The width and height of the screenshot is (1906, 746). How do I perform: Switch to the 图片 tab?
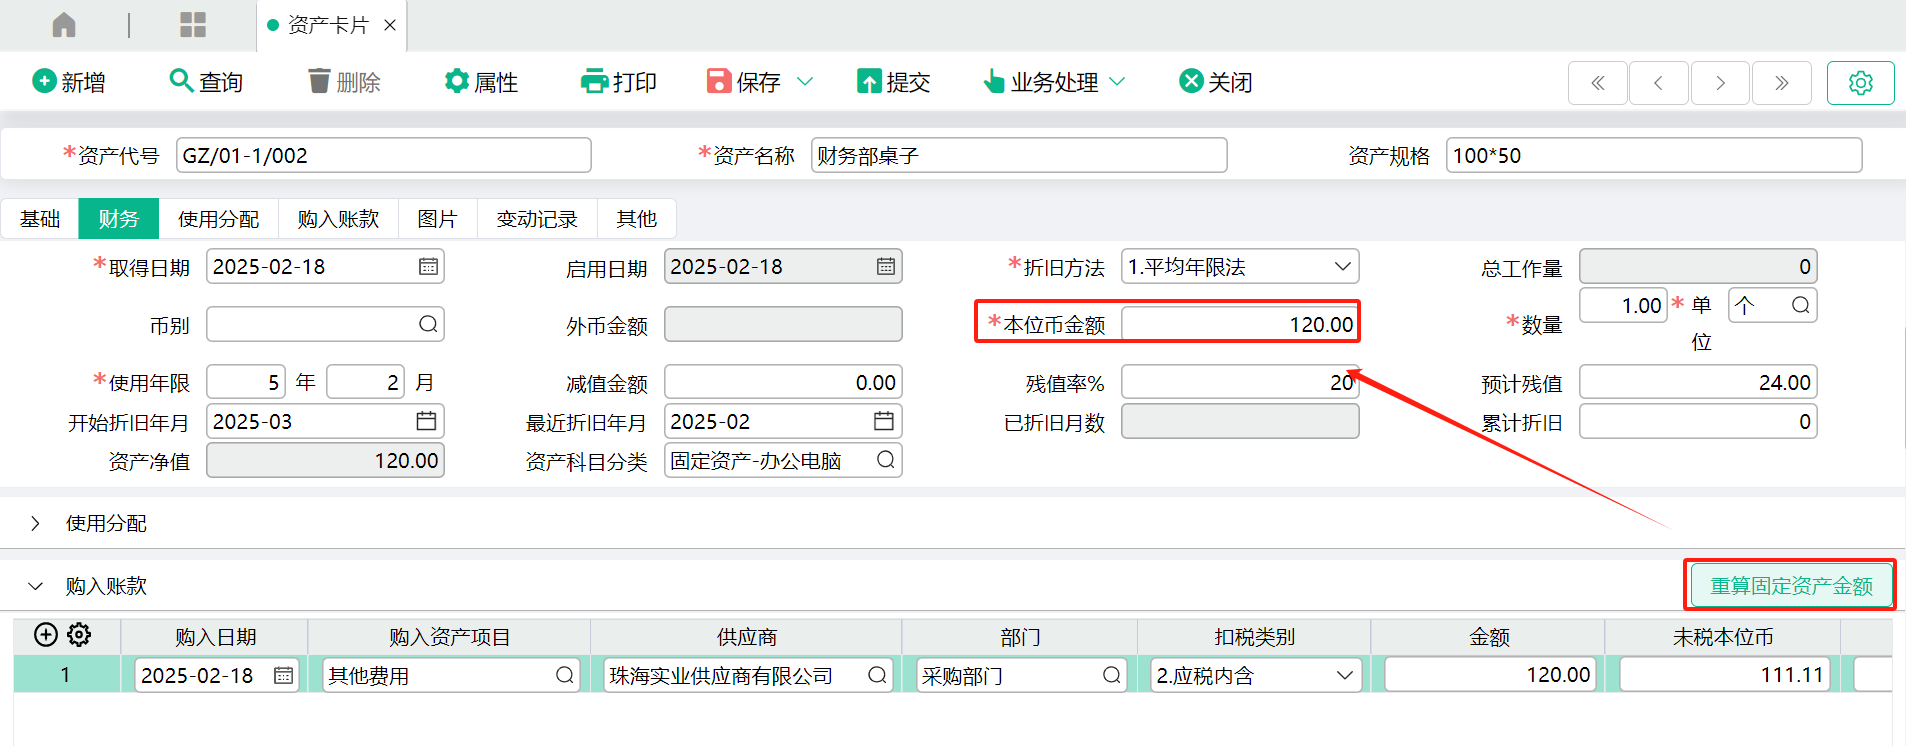pos(437,219)
